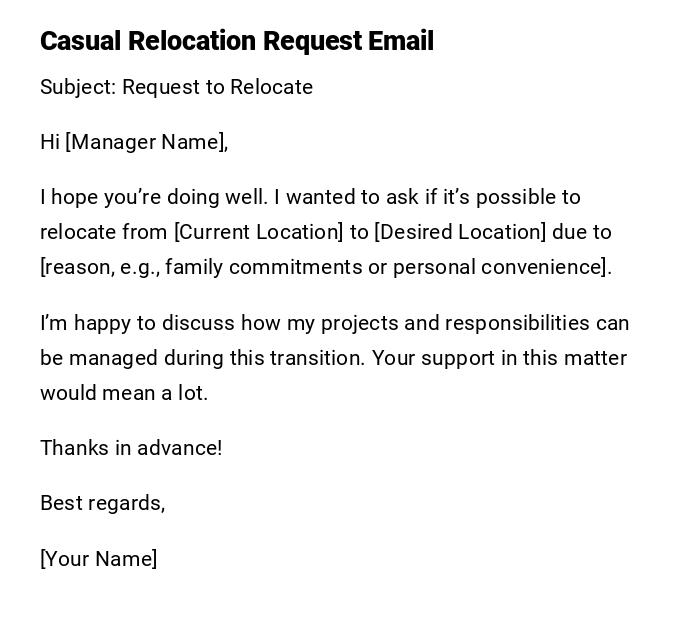Screen dimensions: 700x621
Task: Click the "Casual Relocation Request Email" heading
Action: click(236, 41)
